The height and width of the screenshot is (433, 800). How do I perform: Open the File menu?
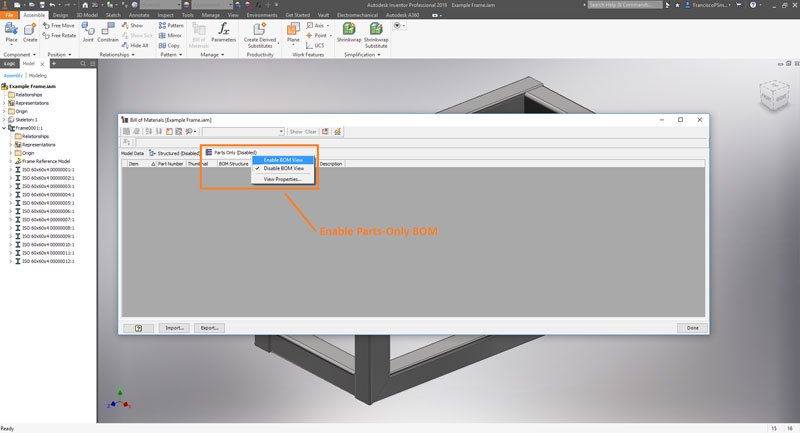point(9,15)
